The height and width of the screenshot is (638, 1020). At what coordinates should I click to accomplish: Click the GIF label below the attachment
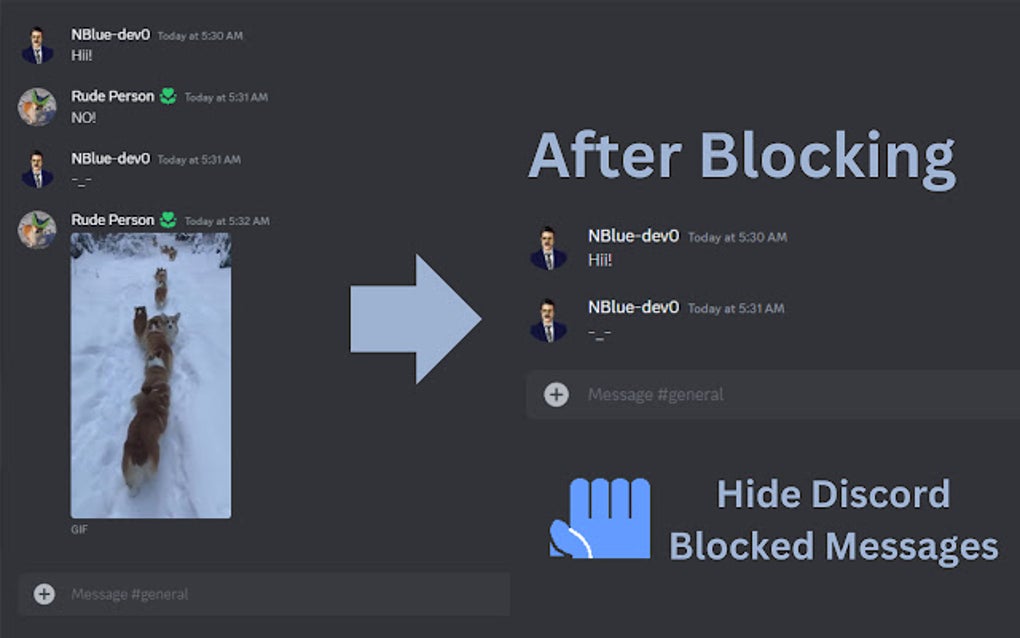pos(78,529)
